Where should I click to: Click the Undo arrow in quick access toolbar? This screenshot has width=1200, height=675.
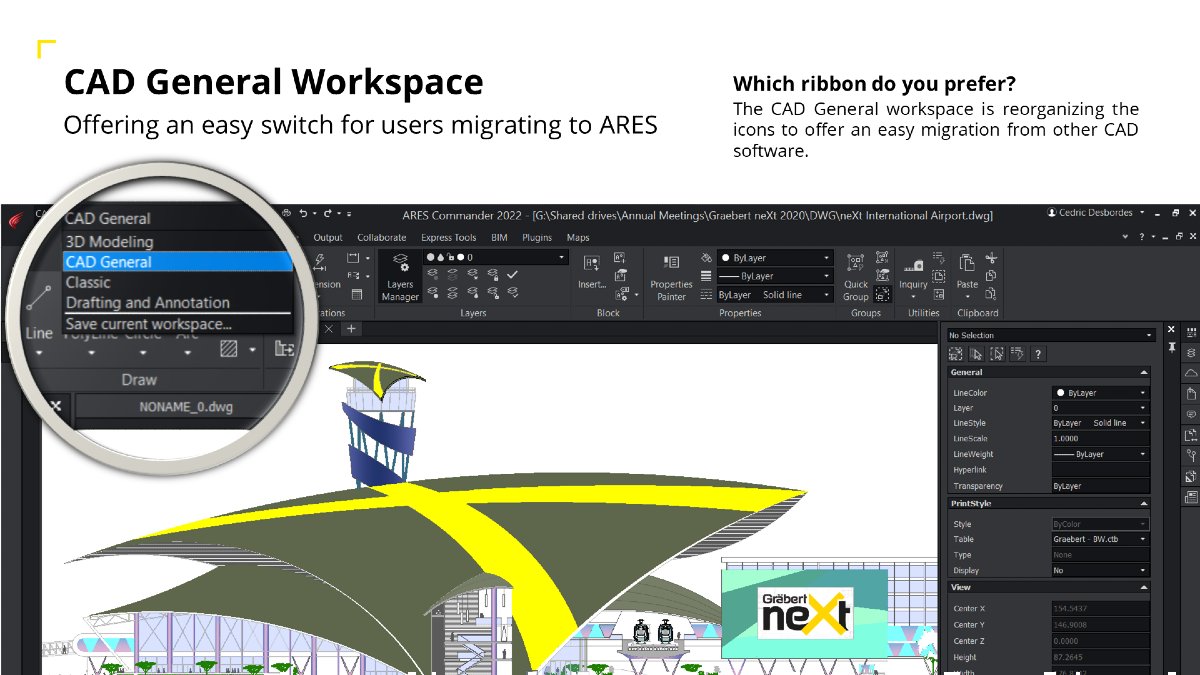click(x=303, y=213)
